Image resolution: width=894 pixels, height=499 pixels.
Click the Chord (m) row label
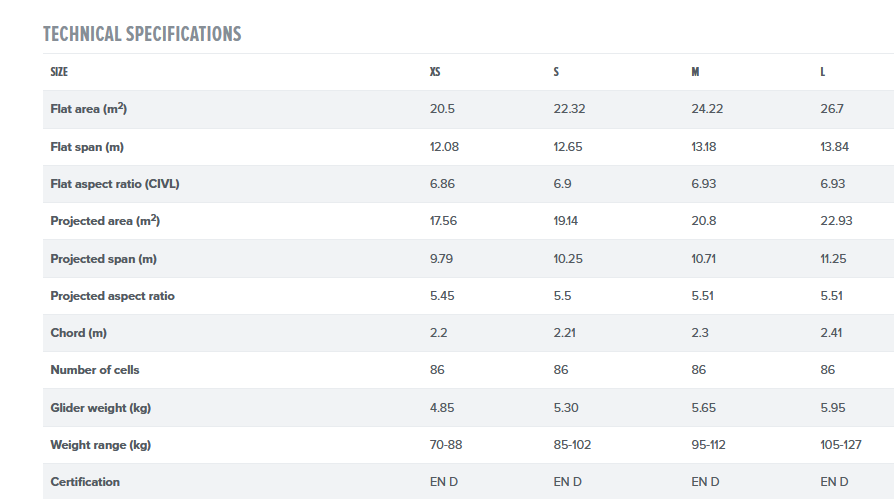(78, 333)
